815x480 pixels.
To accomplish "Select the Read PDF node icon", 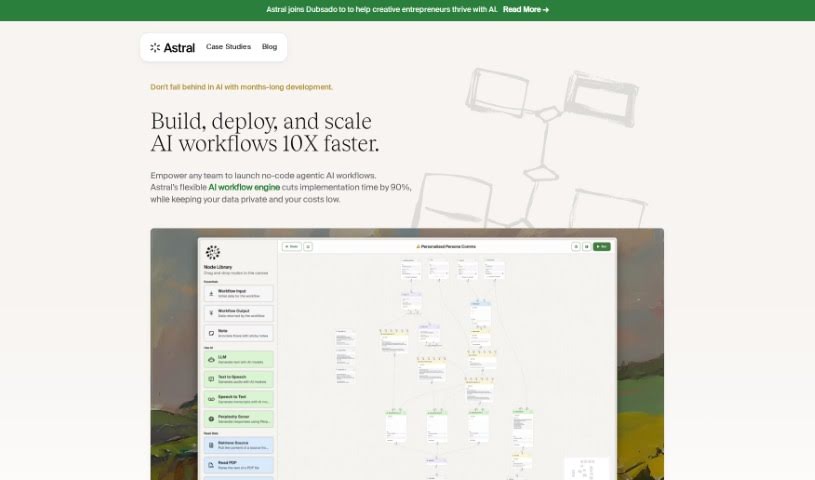I will [x=211, y=465].
